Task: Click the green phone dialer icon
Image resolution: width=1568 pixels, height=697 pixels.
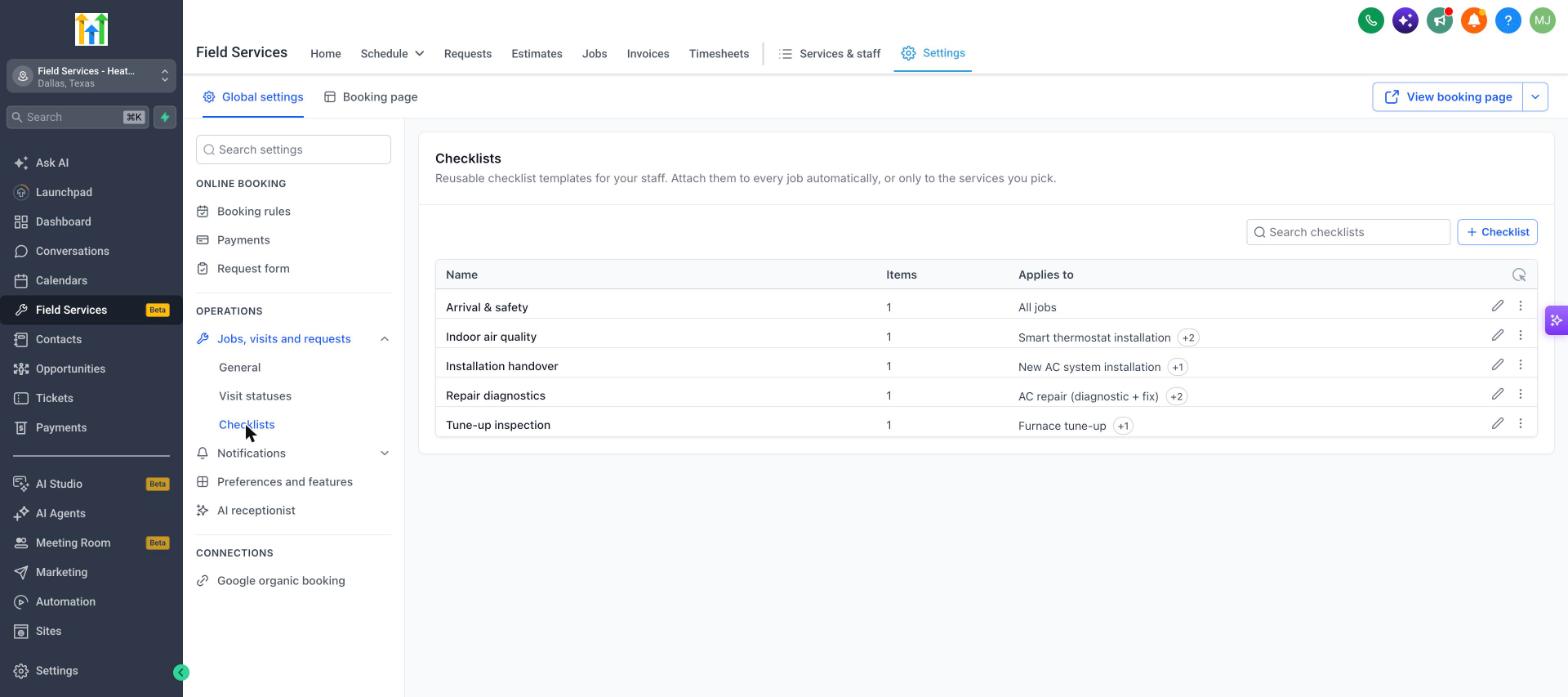Action: (1371, 20)
